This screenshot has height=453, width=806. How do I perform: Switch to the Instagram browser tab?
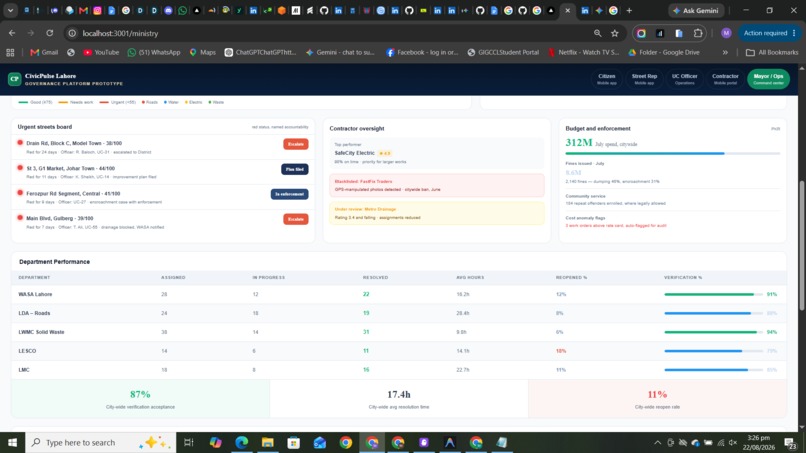[x=97, y=10]
